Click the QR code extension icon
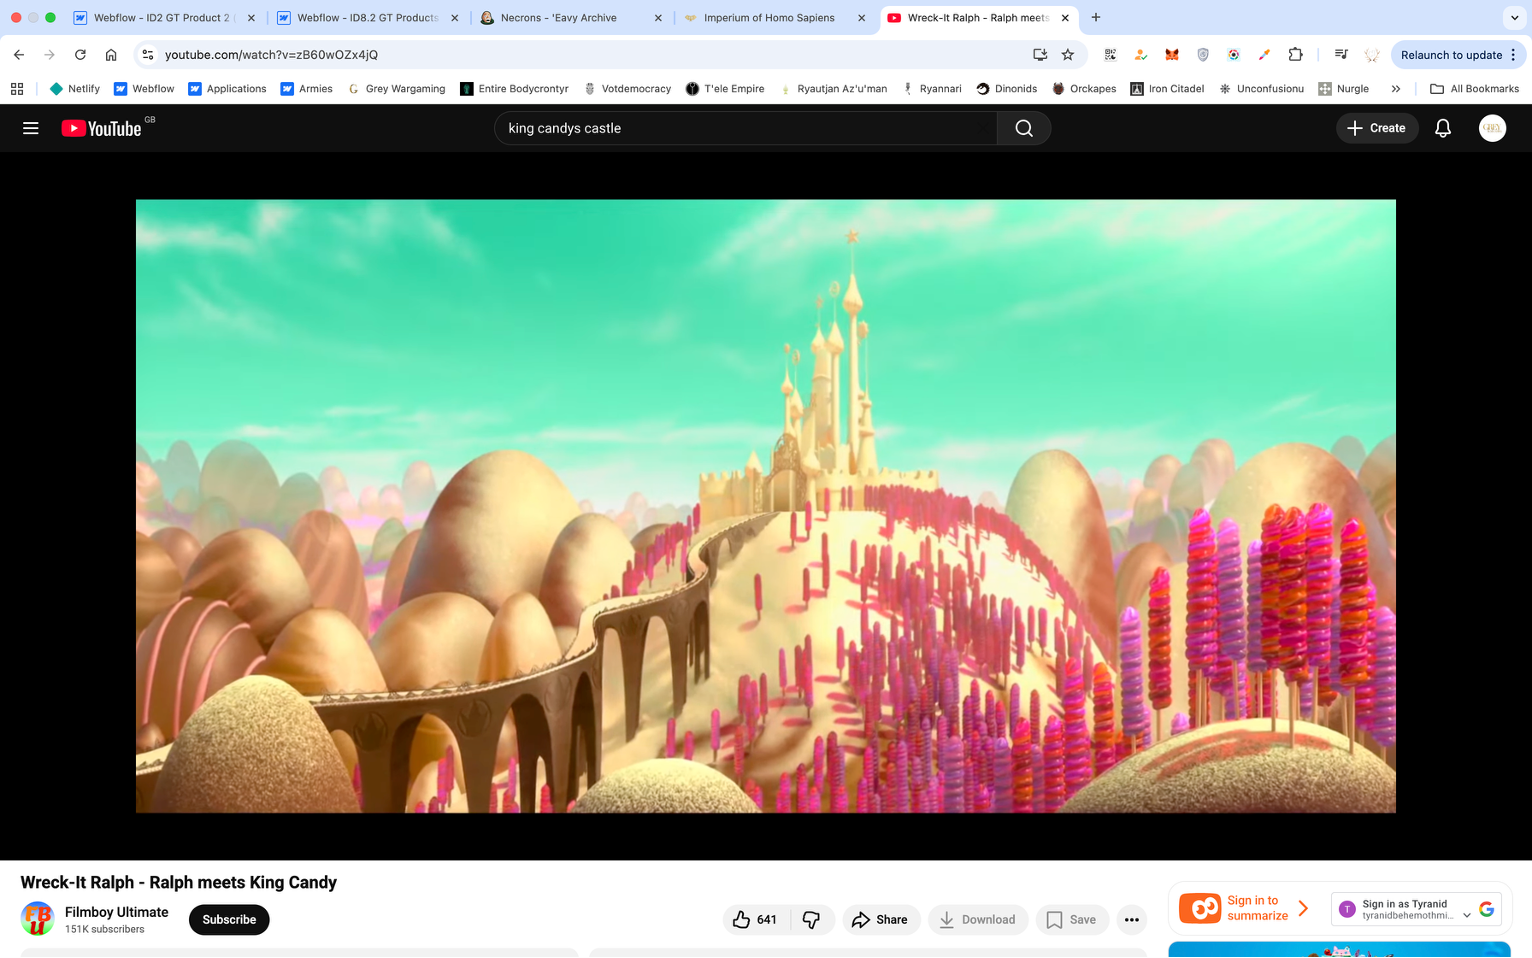The height and width of the screenshot is (958, 1532). coord(1110,55)
